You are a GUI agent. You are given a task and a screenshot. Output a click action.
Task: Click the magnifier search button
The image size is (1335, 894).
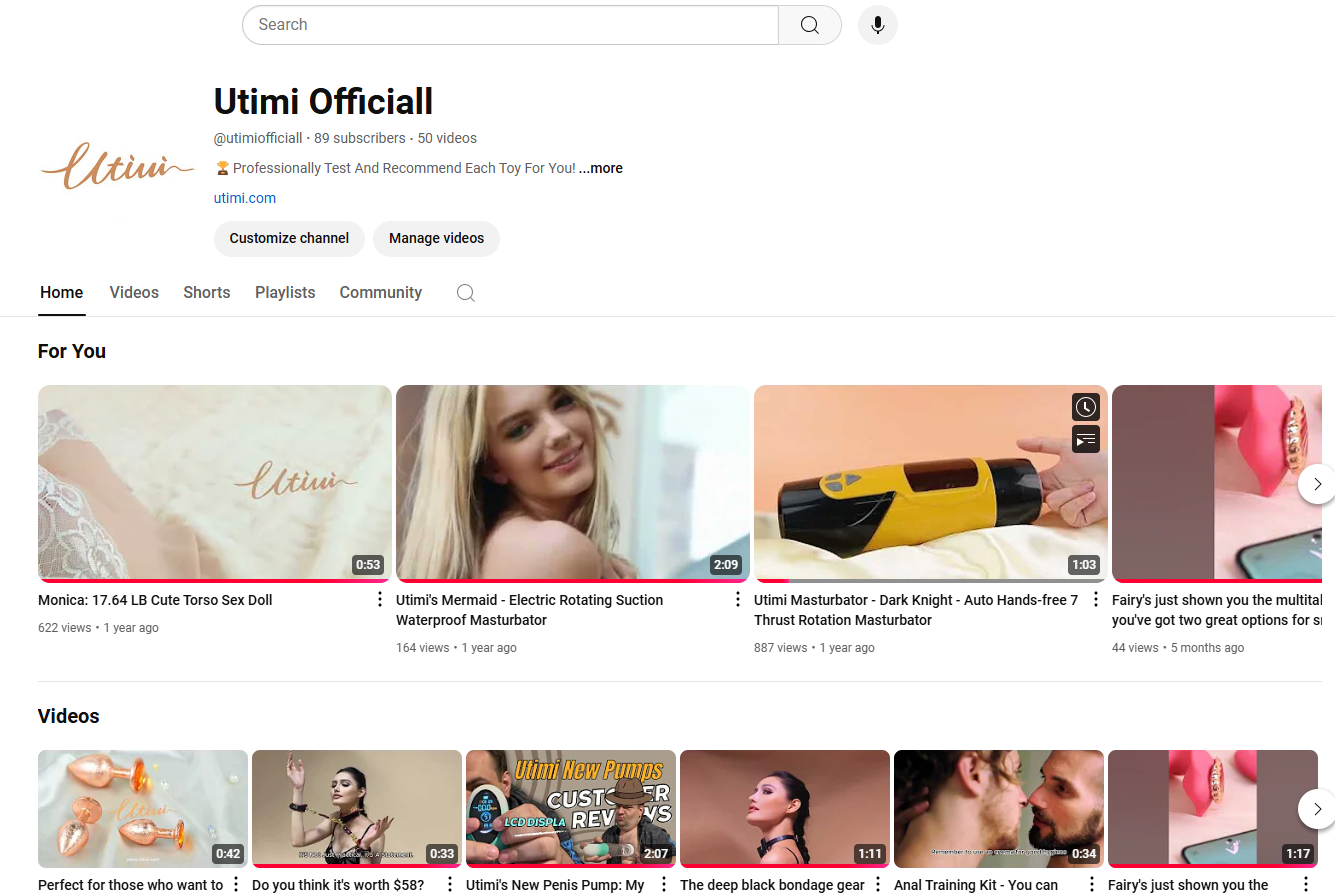[810, 25]
